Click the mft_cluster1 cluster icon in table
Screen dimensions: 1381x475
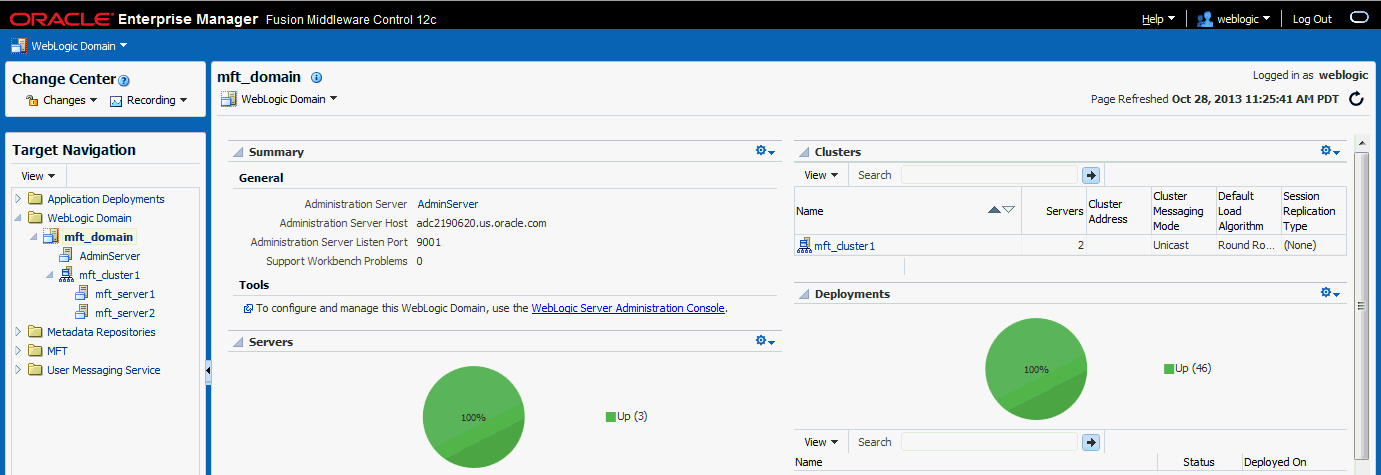[x=804, y=245]
